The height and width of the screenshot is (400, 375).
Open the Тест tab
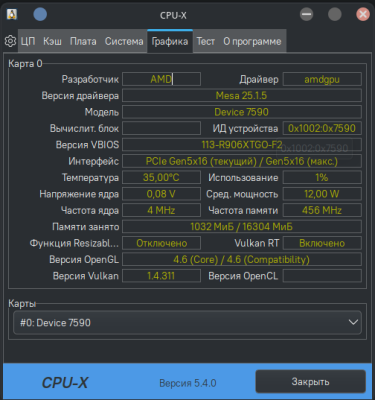[206, 41]
